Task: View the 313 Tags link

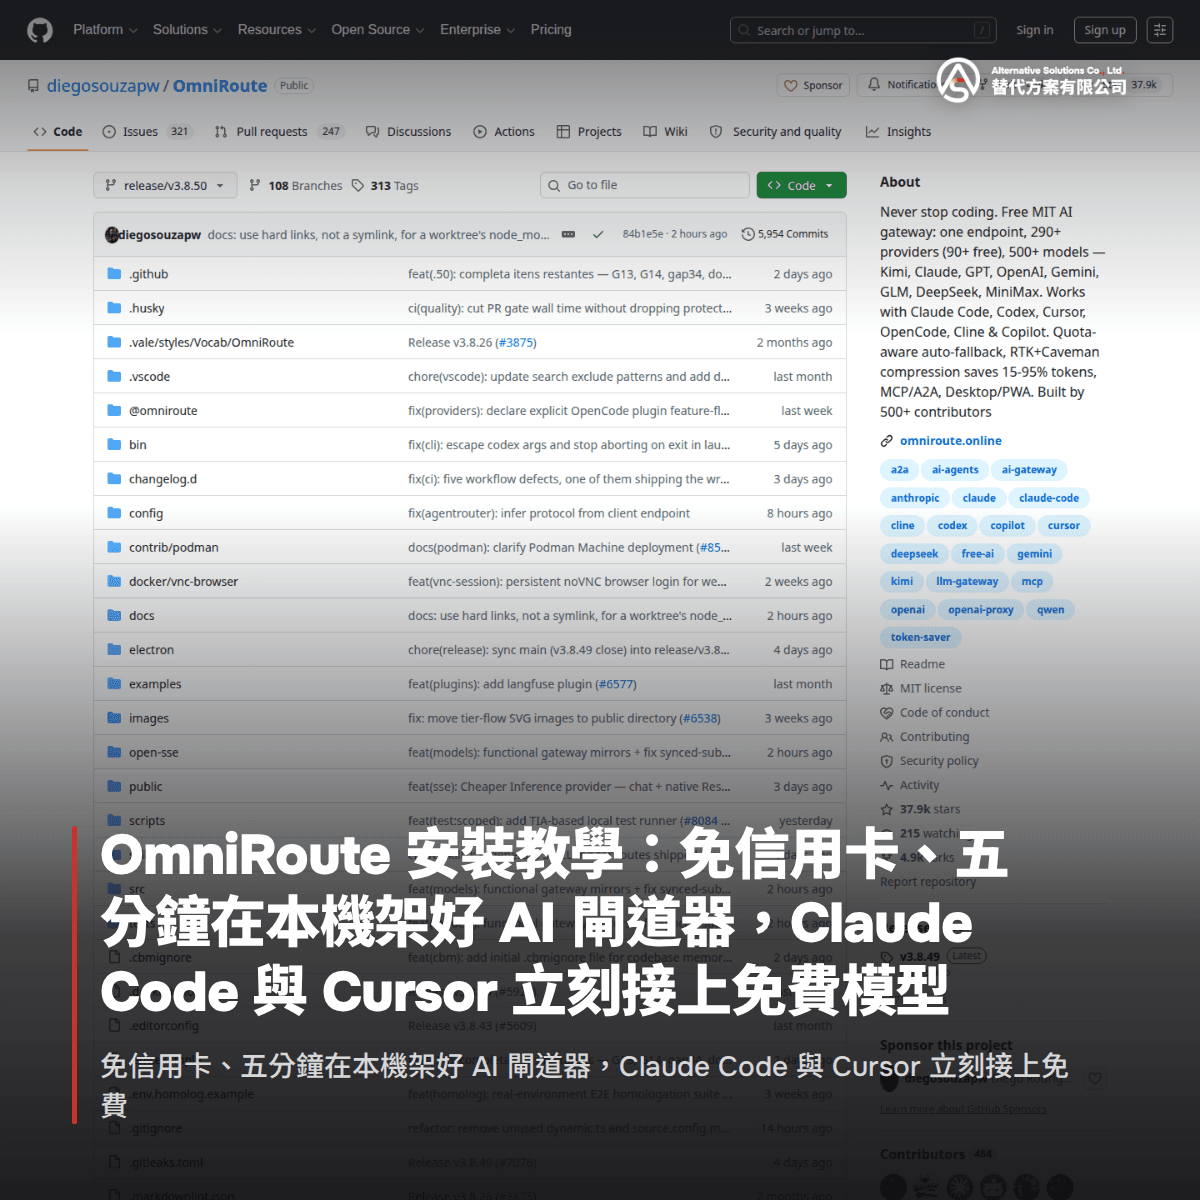Action: click(385, 186)
